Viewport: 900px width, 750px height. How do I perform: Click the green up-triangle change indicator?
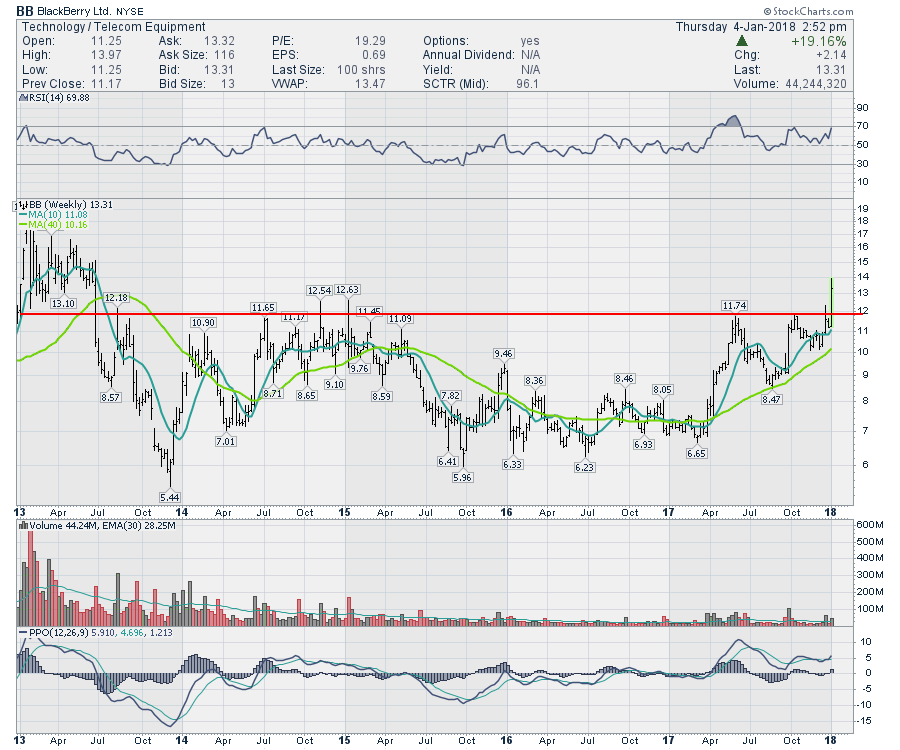click(740, 42)
